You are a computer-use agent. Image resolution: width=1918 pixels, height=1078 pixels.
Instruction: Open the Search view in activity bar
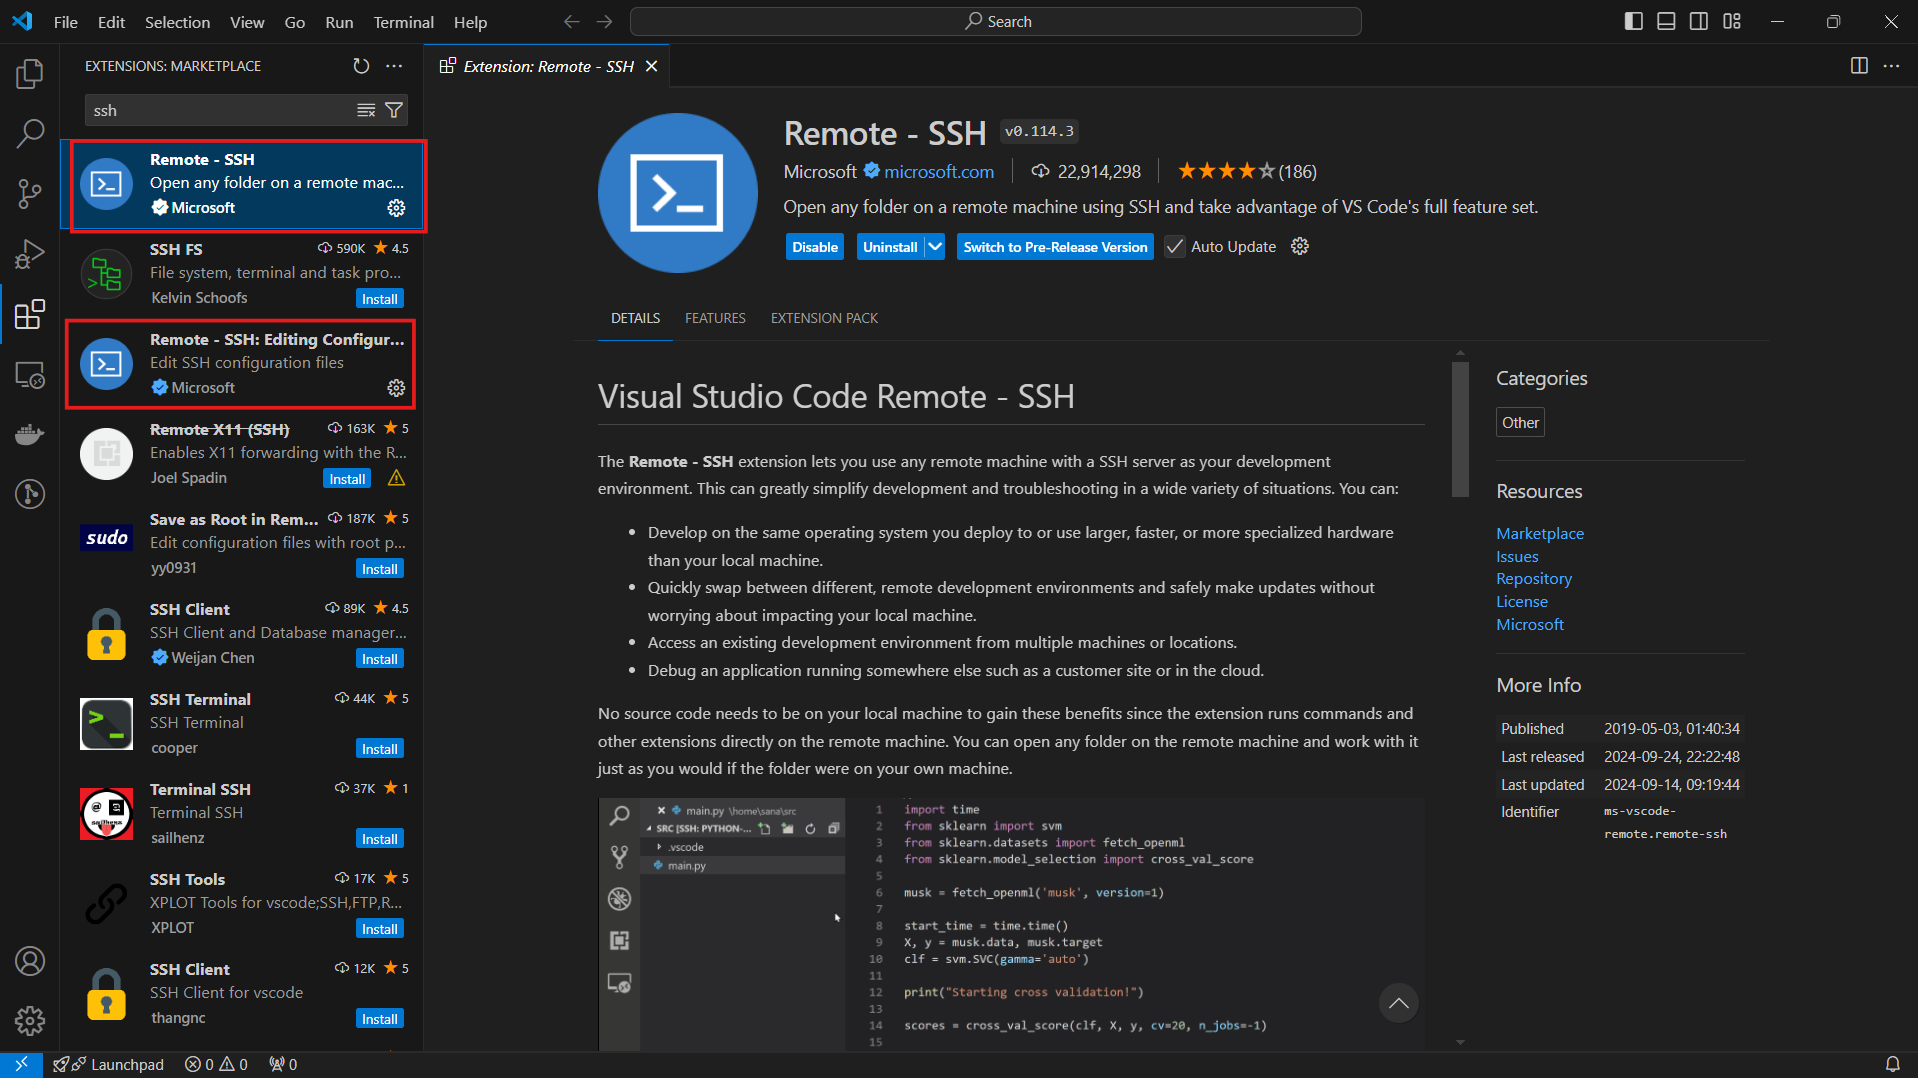pos(30,133)
